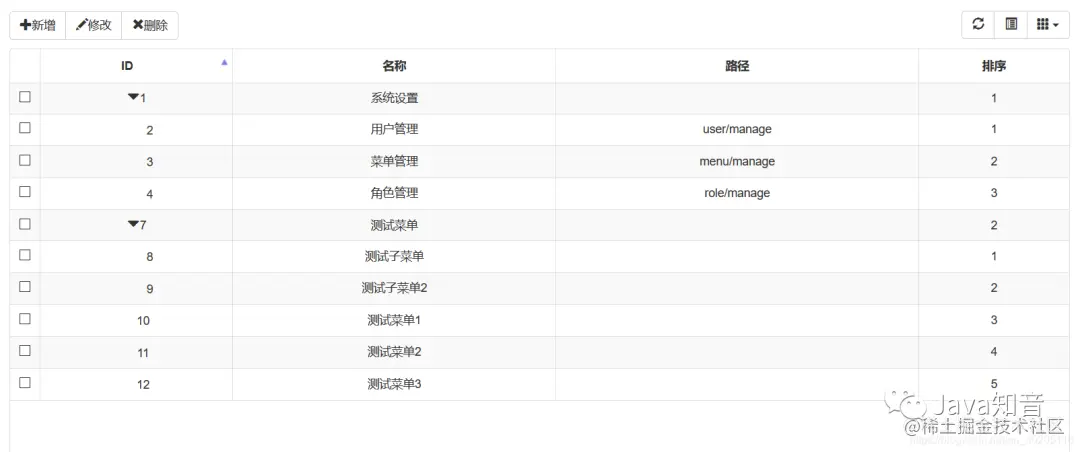
Task: Select the 菜单管理 name cell
Action: 394,162
